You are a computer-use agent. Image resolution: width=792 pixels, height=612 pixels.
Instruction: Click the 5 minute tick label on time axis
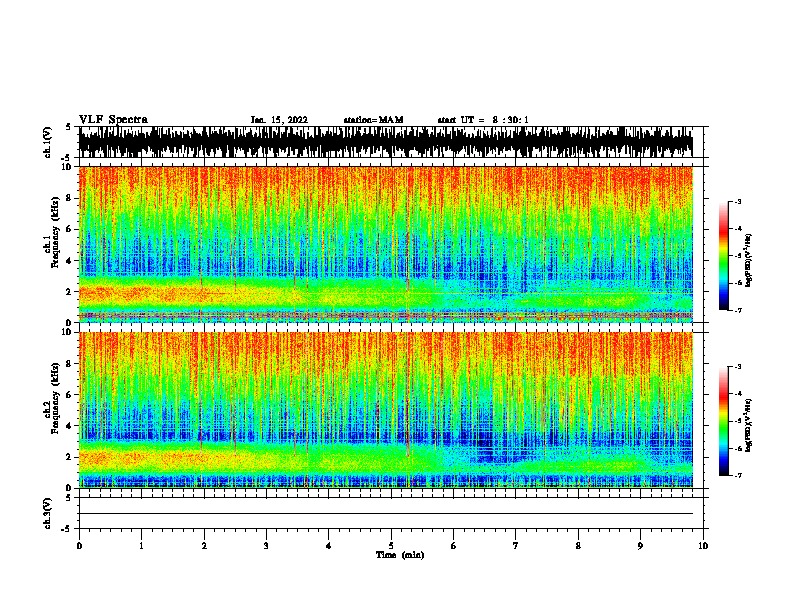click(x=391, y=546)
